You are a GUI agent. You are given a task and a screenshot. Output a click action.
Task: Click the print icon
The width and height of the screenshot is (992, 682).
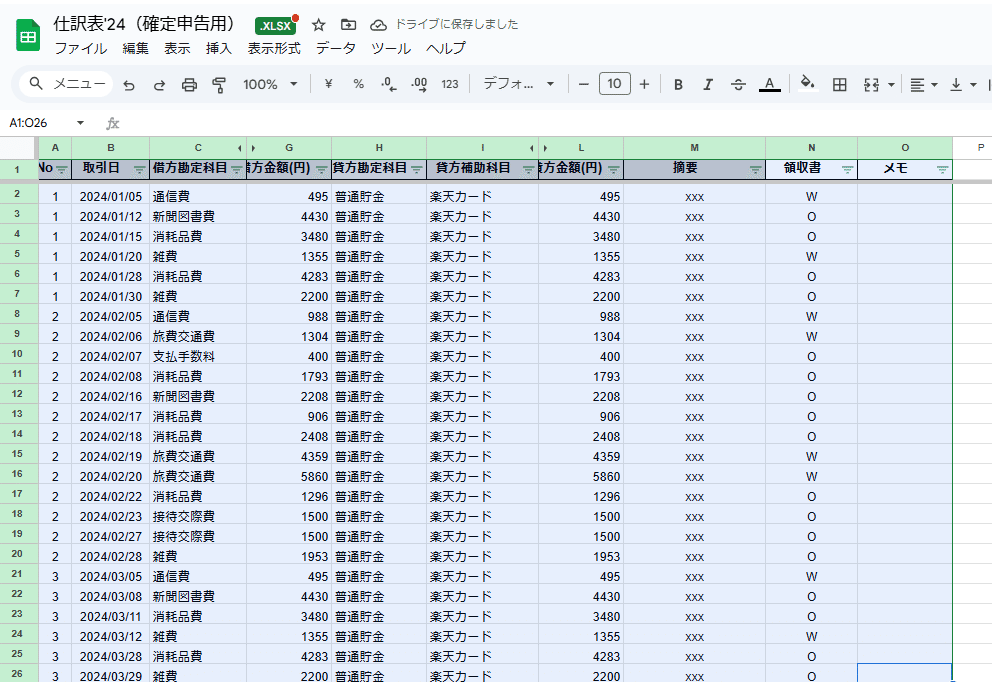pyautogui.click(x=189, y=84)
